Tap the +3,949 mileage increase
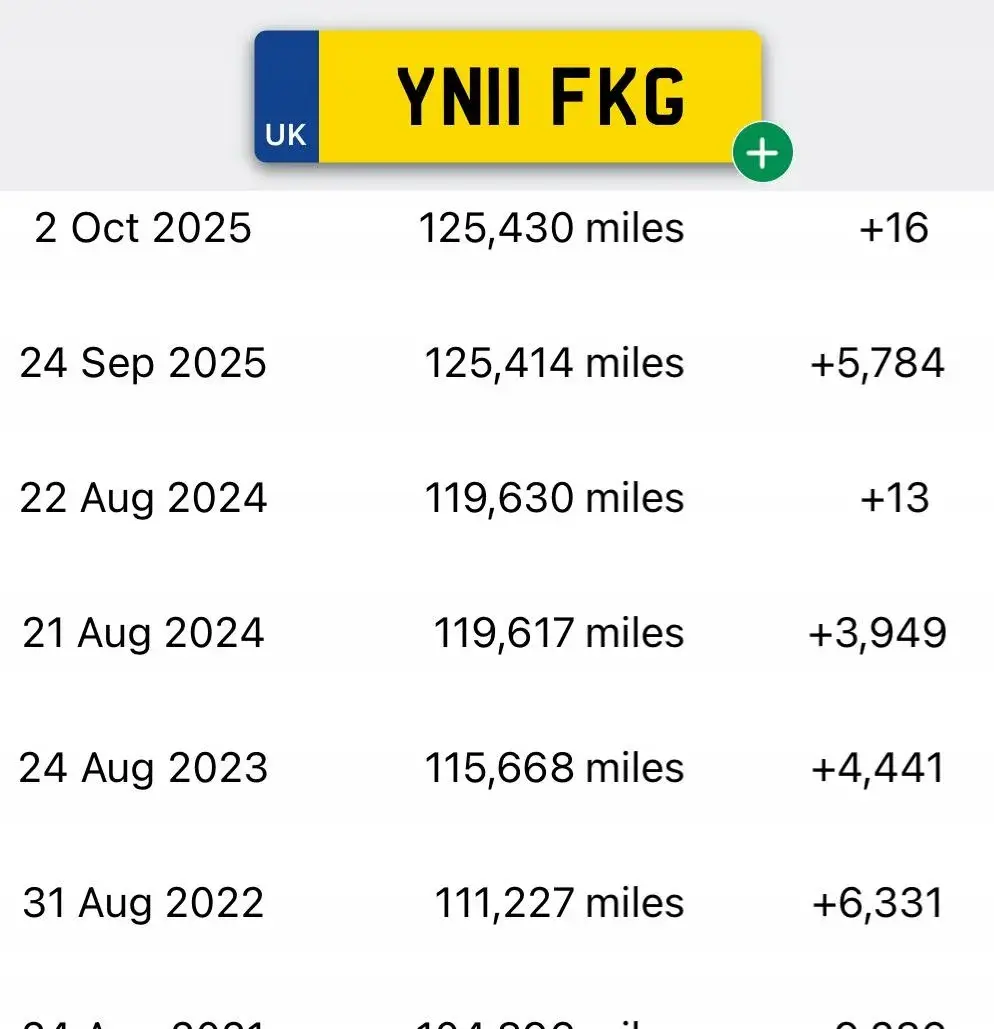This screenshot has height=1029, width=994. tap(877, 633)
